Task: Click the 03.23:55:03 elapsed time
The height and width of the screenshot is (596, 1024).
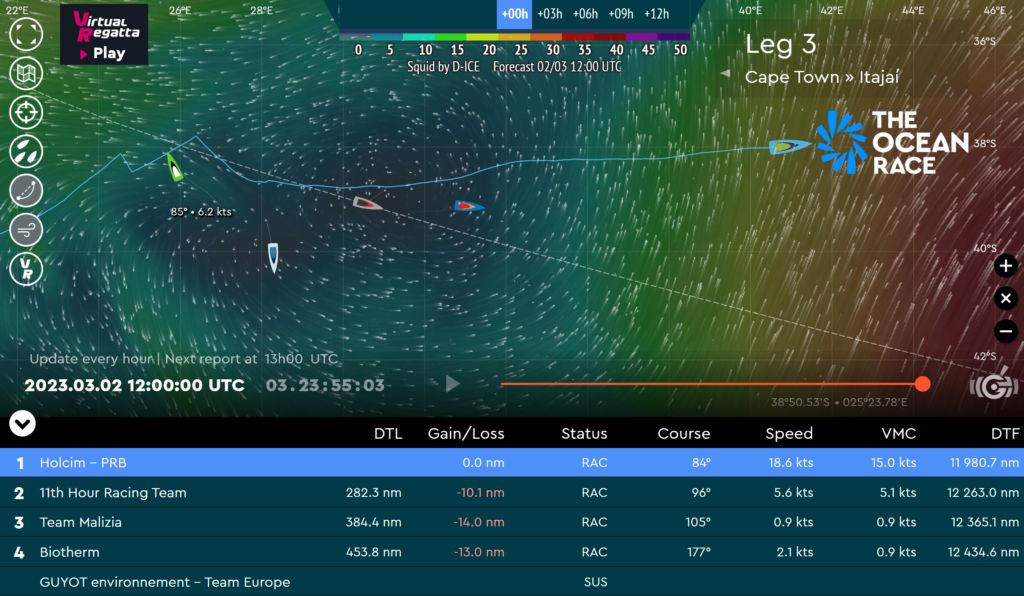Action: coord(325,385)
